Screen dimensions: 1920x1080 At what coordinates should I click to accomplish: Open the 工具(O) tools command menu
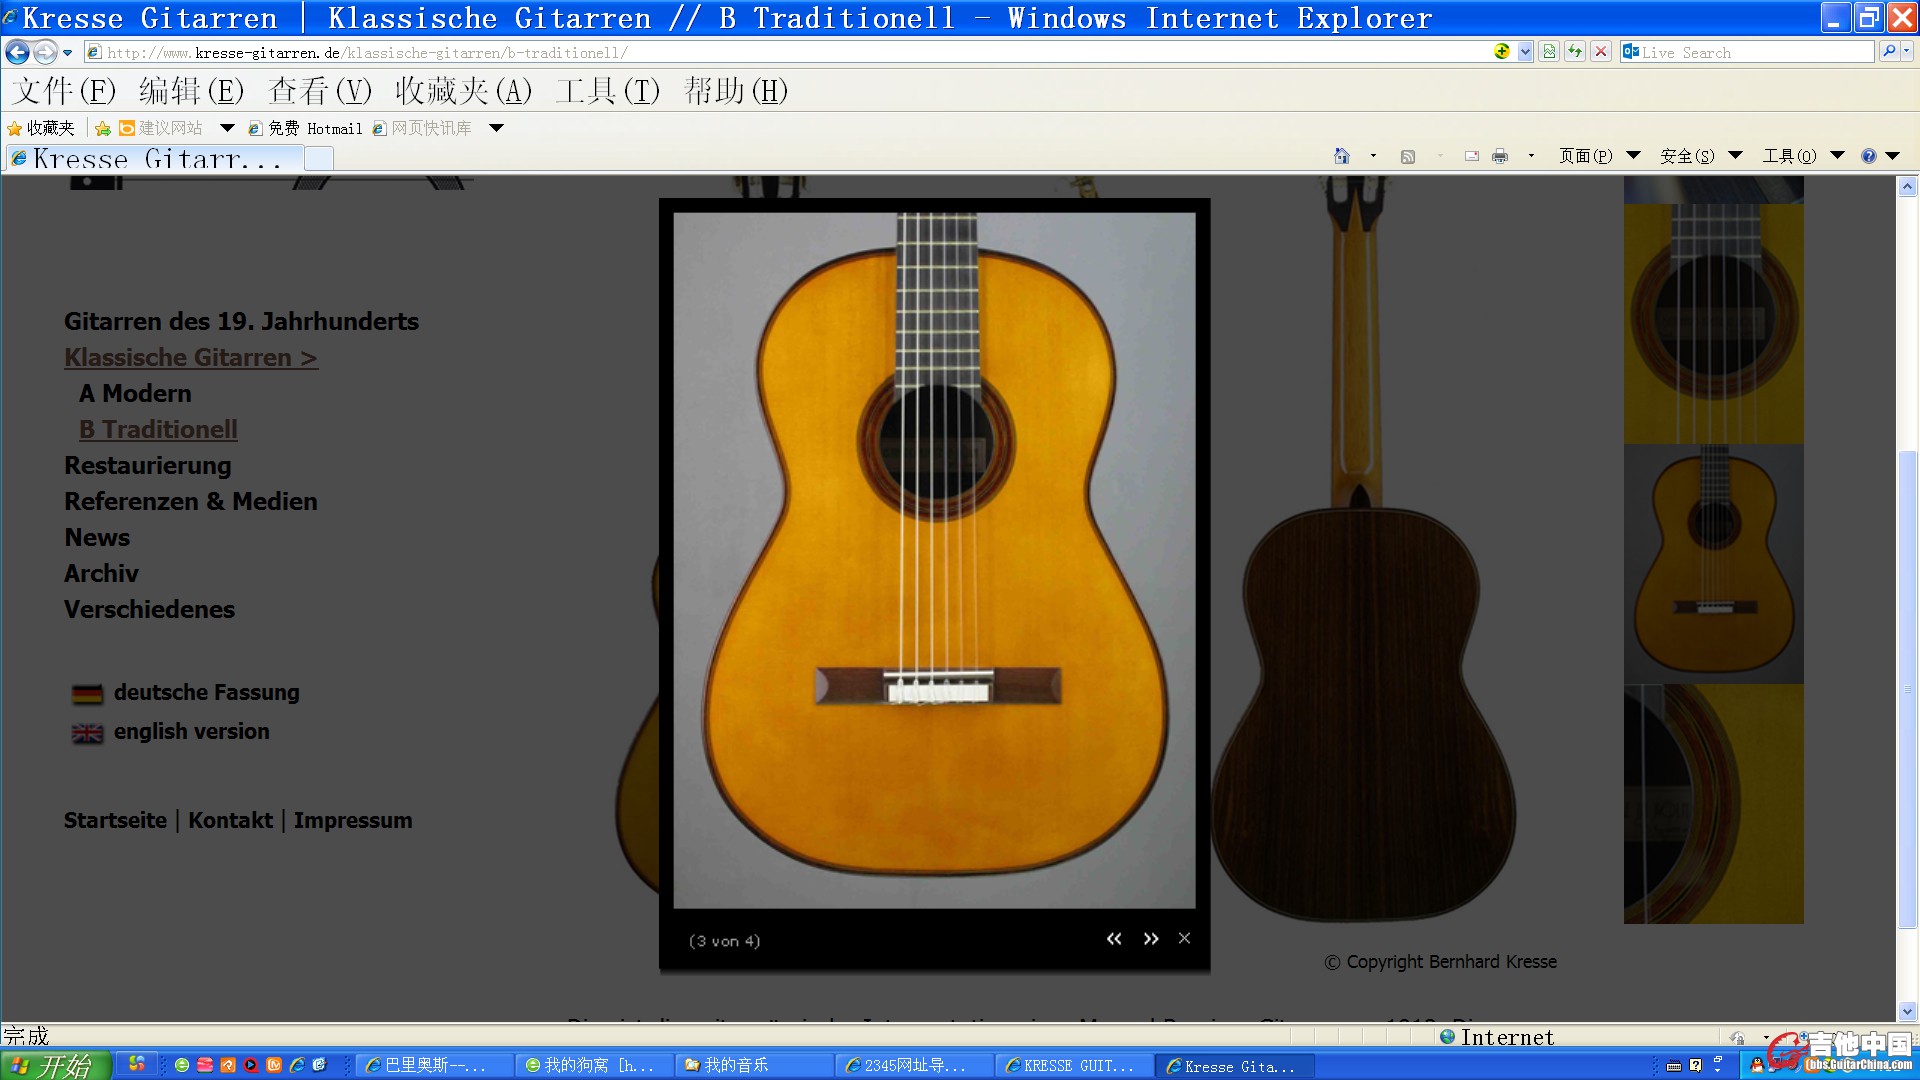coord(1803,156)
